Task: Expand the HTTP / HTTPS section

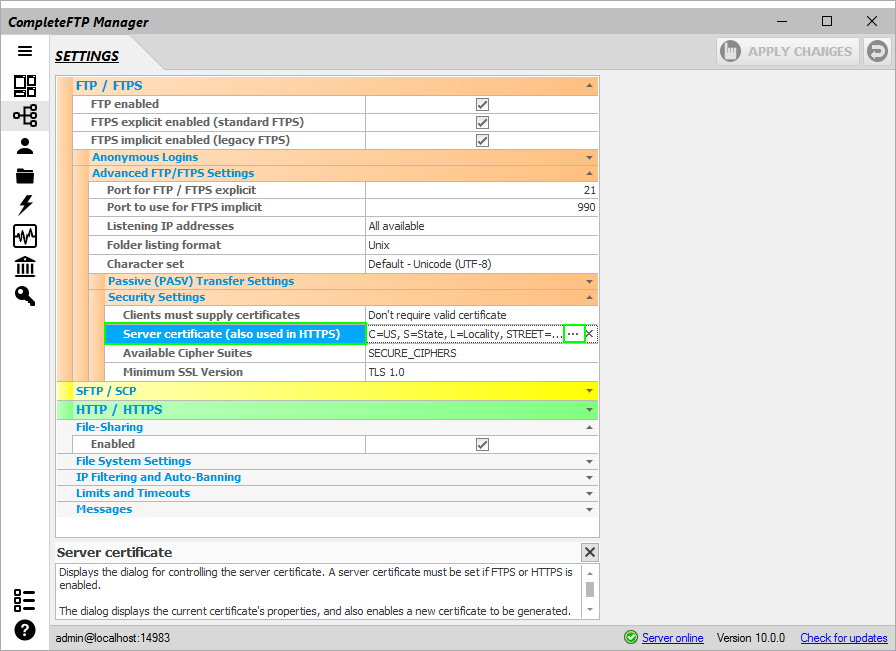Action: pos(589,410)
